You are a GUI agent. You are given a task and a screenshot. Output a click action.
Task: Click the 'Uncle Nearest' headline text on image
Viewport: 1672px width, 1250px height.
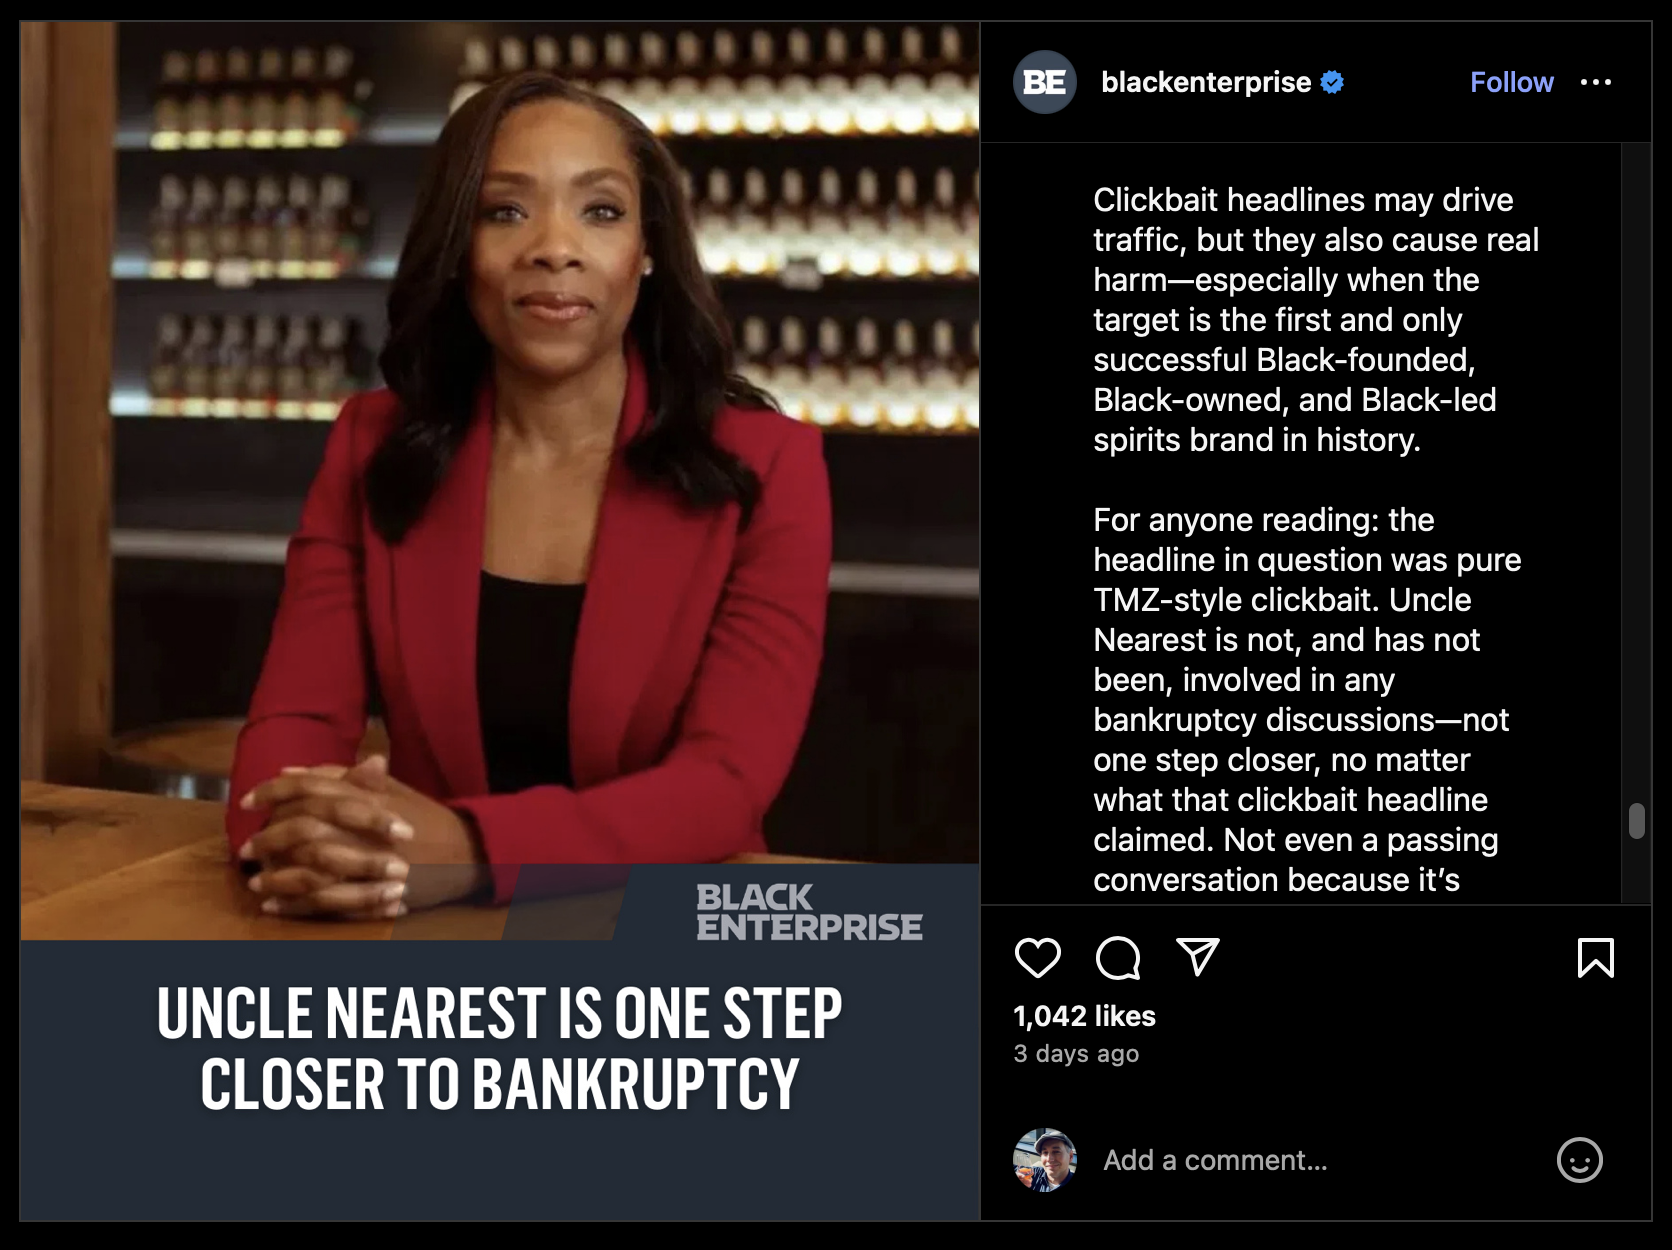500,1048
